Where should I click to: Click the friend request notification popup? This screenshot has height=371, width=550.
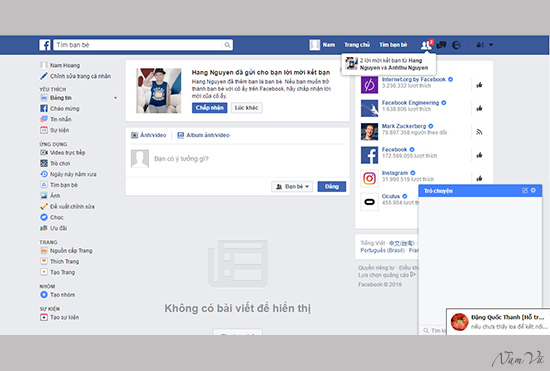pos(389,64)
